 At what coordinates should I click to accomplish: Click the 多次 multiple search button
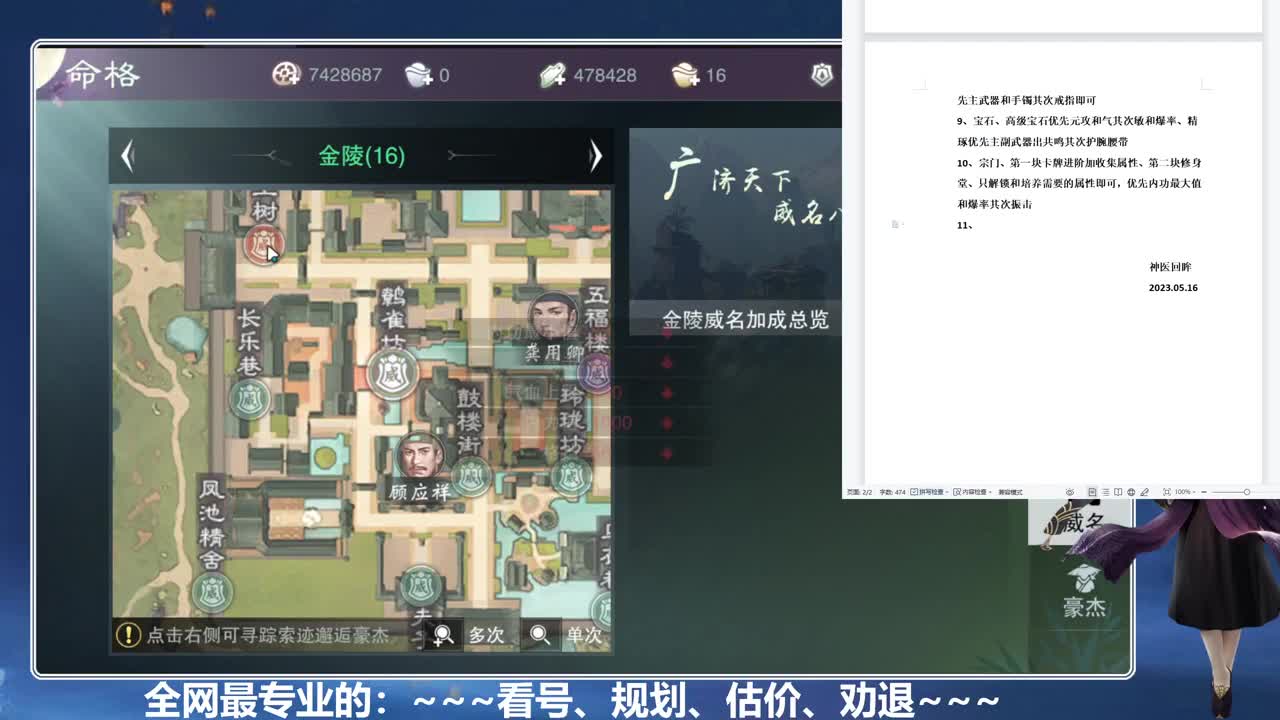(x=468, y=635)
